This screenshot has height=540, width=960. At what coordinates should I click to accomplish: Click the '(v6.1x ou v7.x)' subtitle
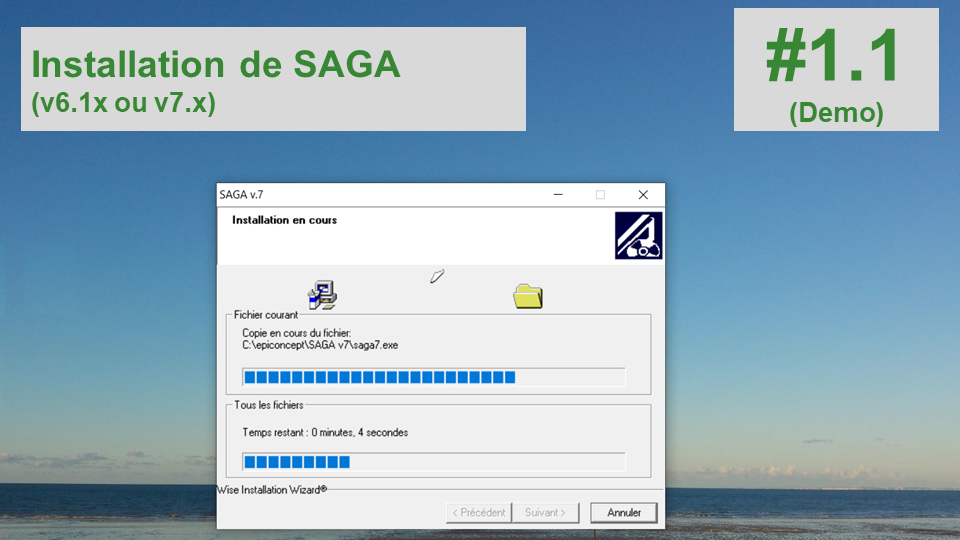point(124,103)
